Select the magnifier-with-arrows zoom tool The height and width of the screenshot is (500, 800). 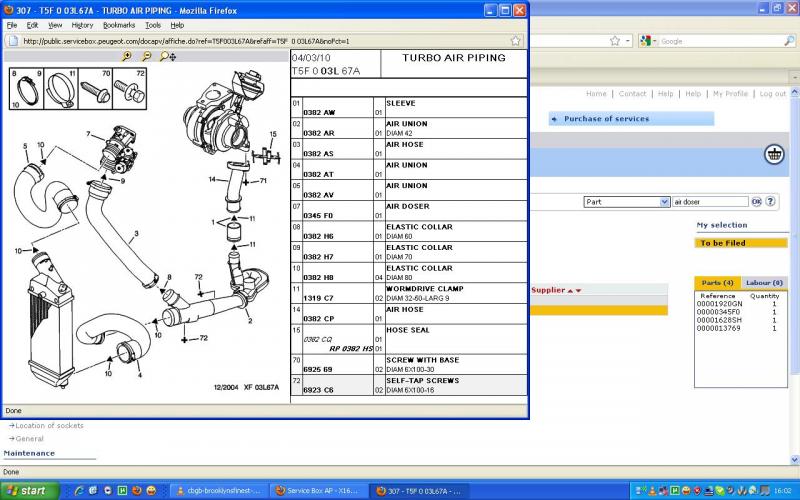pyautogui.click(x=168, y=57)
